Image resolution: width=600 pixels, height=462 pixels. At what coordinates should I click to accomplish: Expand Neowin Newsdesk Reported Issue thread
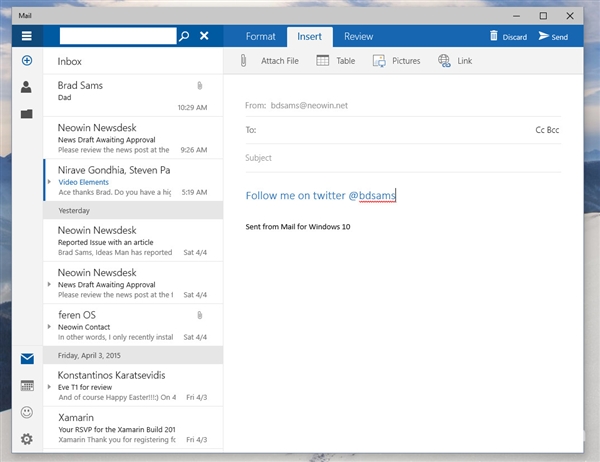[x=50, y=241]
